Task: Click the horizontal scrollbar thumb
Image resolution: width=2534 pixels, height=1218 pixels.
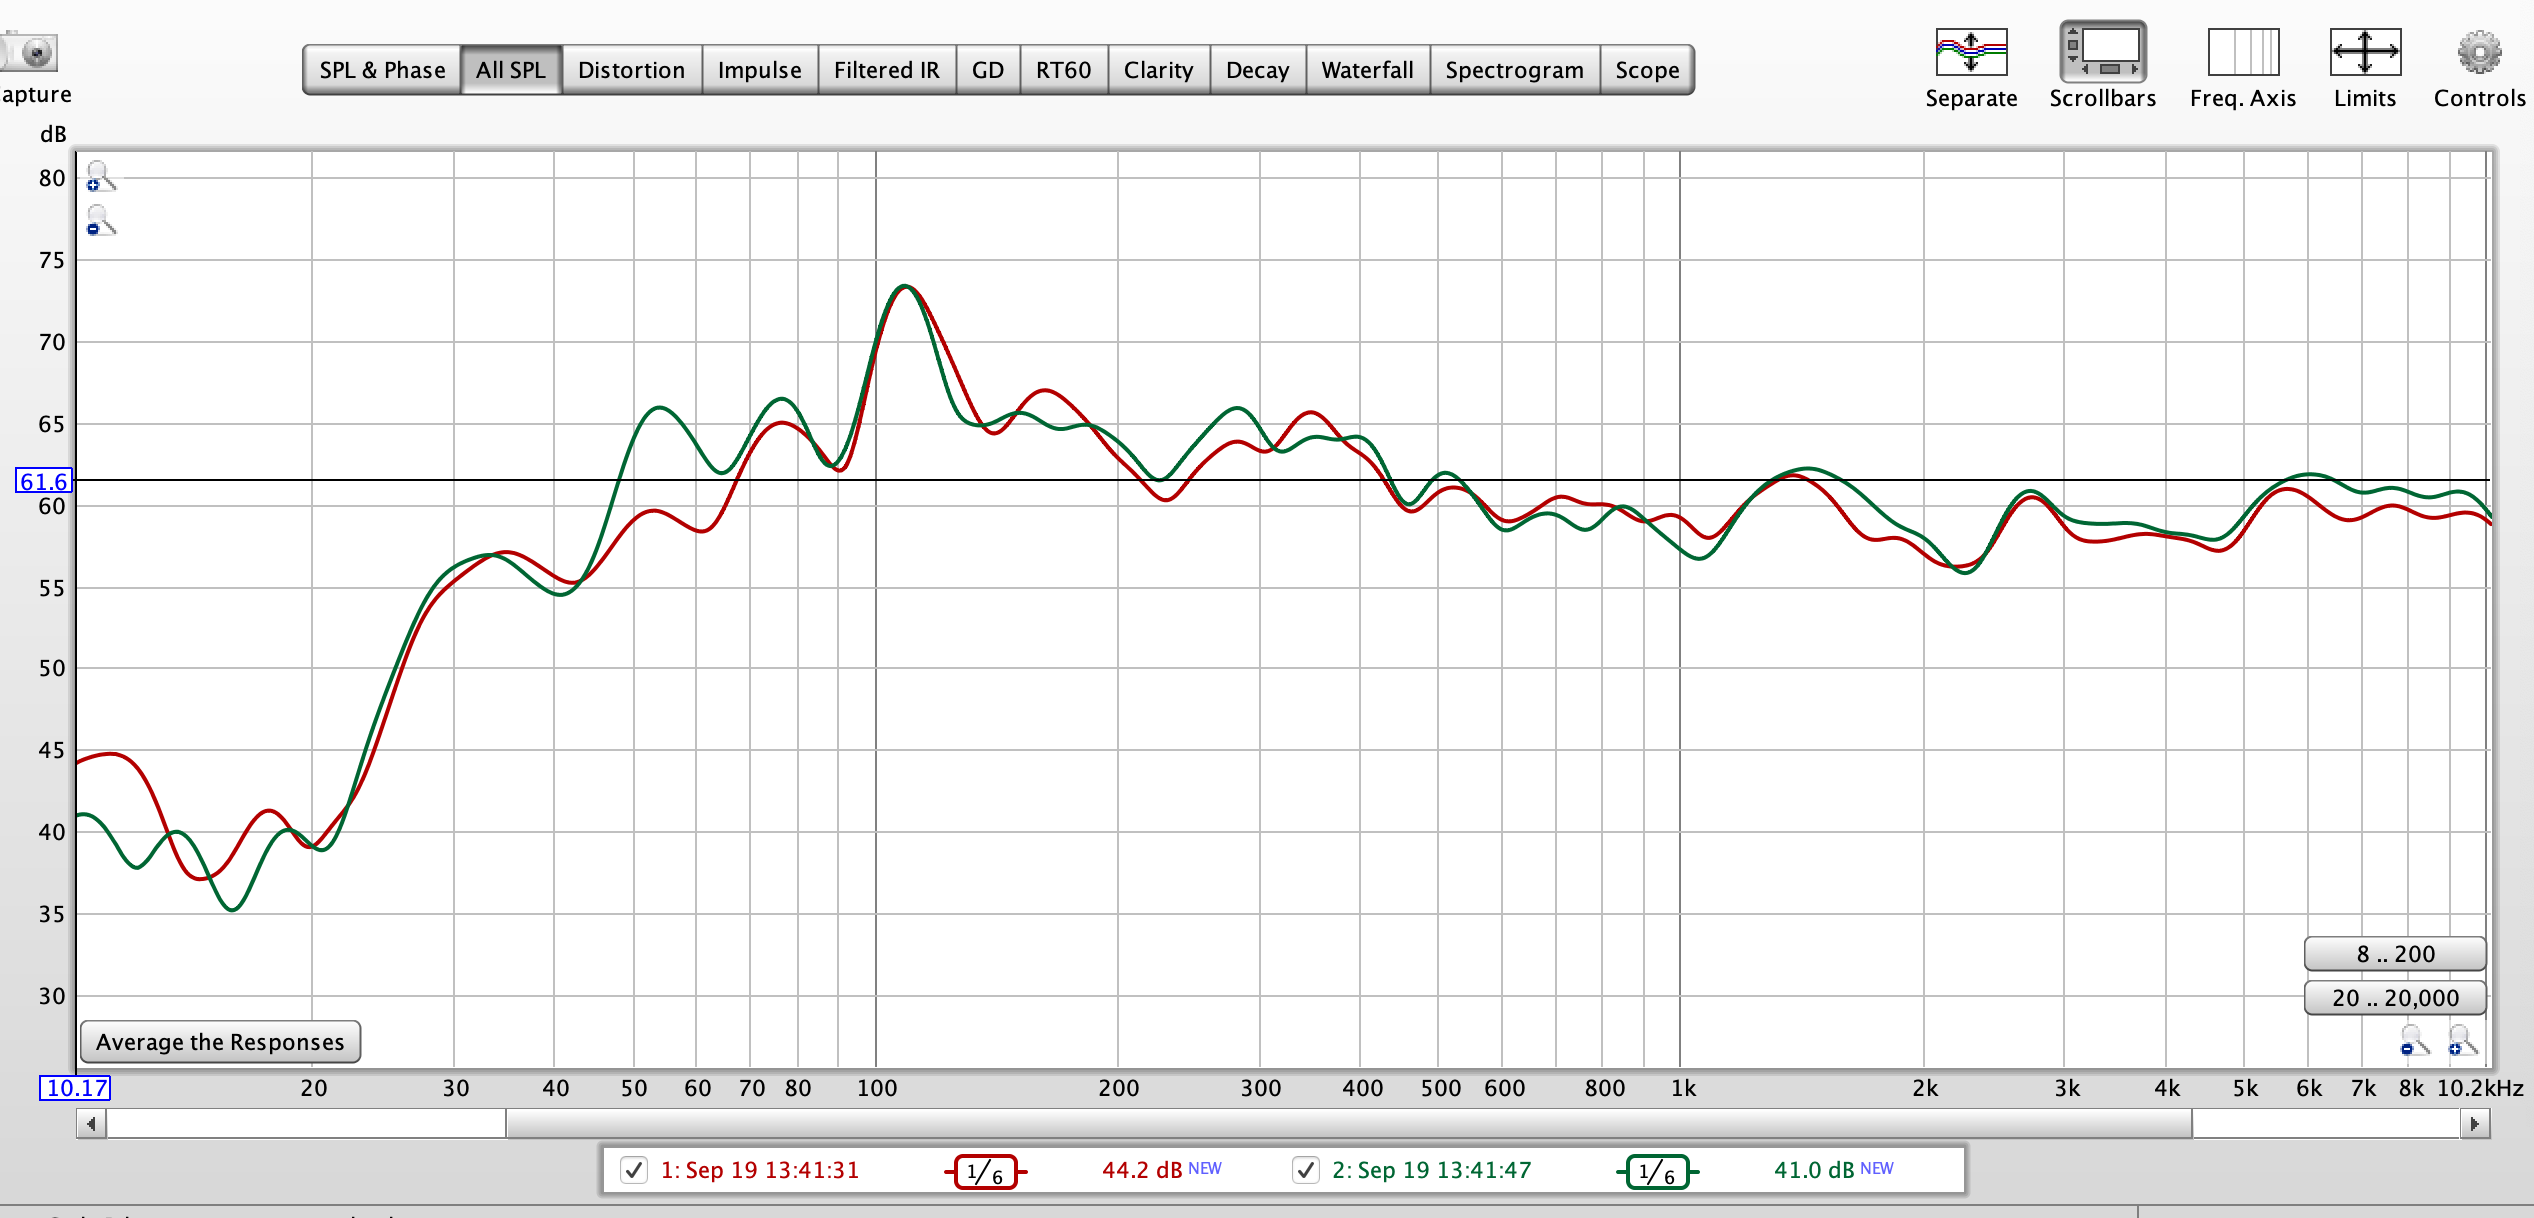Action: [1349, 1124]
